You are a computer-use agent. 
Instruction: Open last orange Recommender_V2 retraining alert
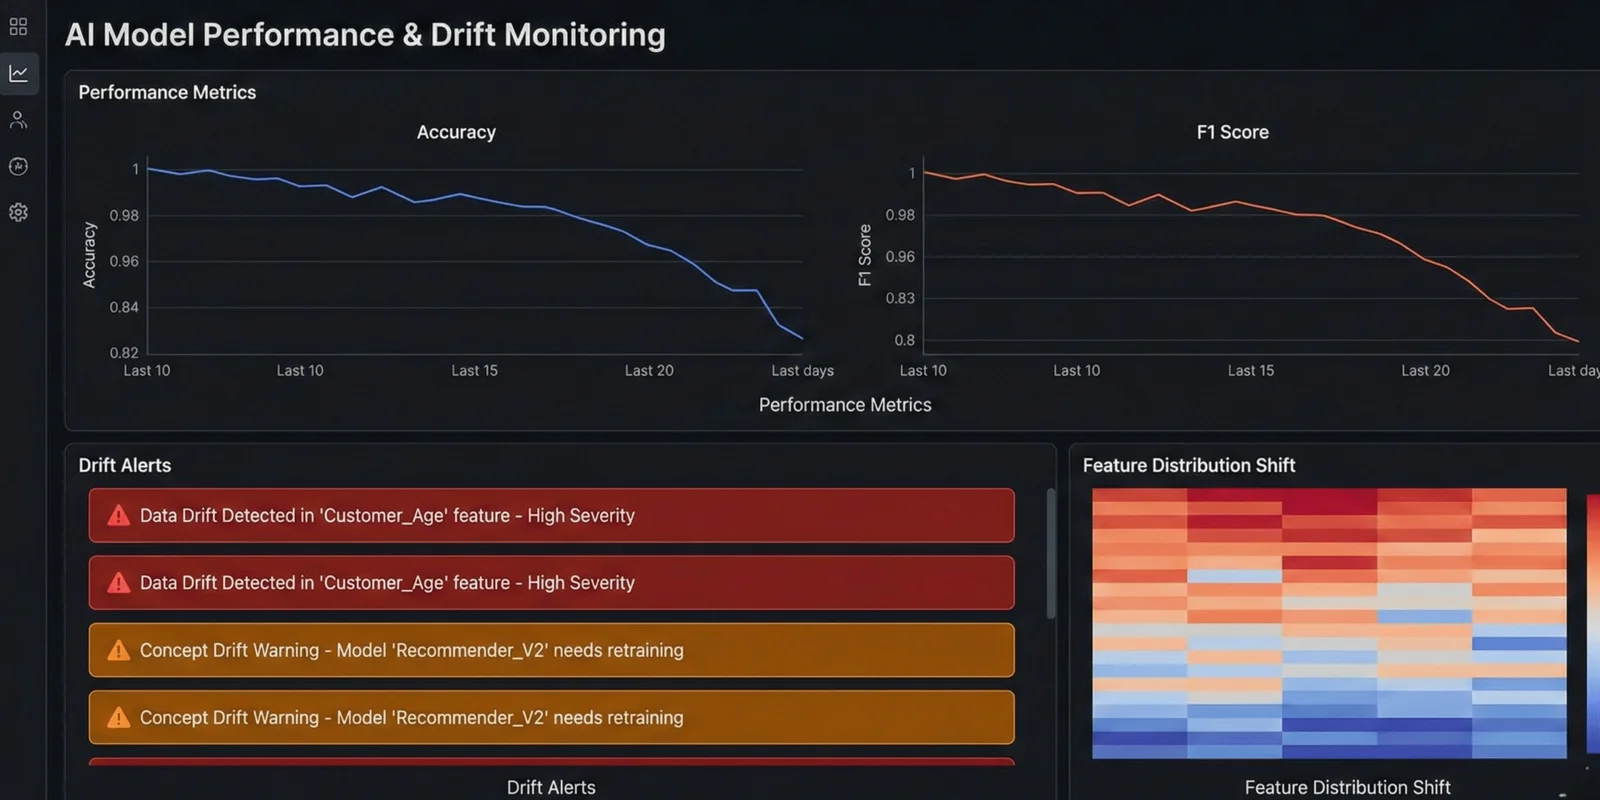coord(551,717)
